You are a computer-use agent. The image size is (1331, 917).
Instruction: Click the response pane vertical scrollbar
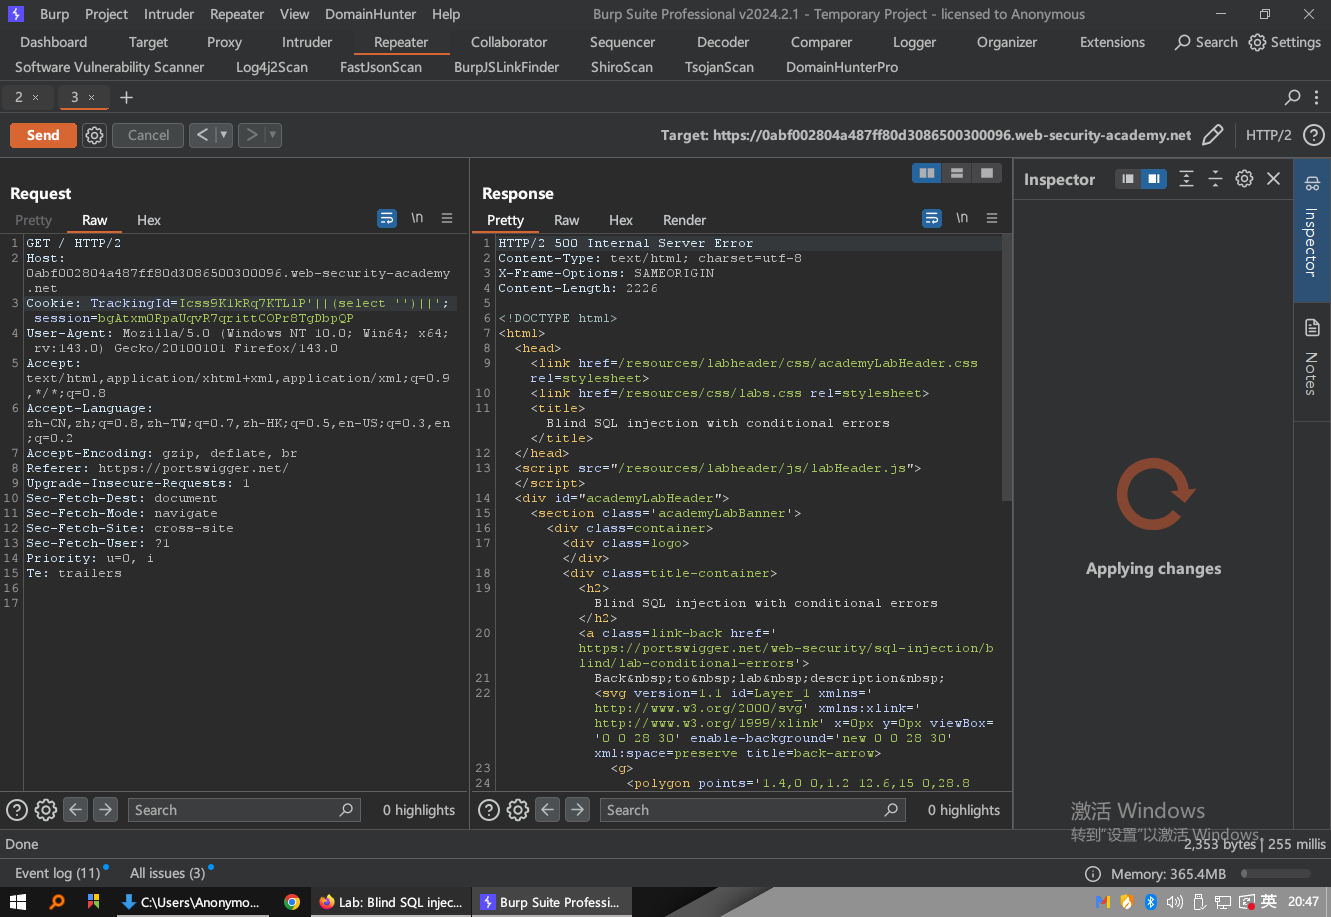point(1007,368)
